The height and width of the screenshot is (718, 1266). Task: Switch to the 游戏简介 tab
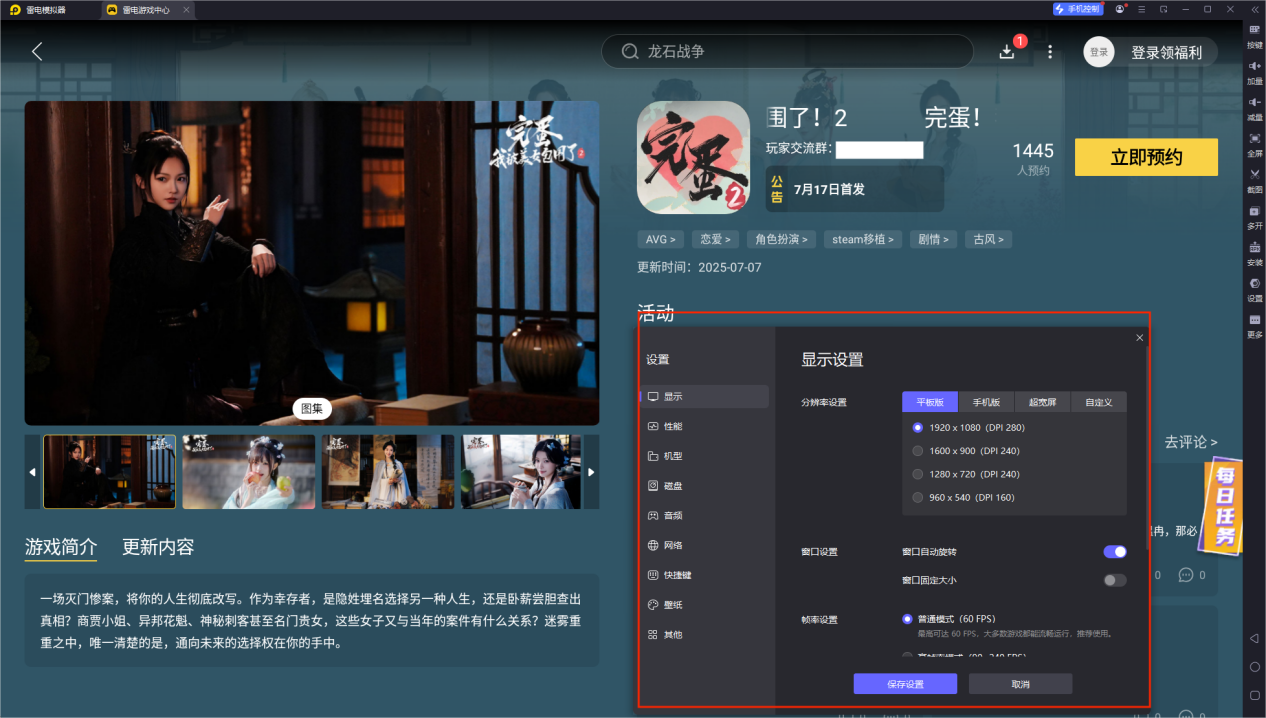[x=61, y=547]
